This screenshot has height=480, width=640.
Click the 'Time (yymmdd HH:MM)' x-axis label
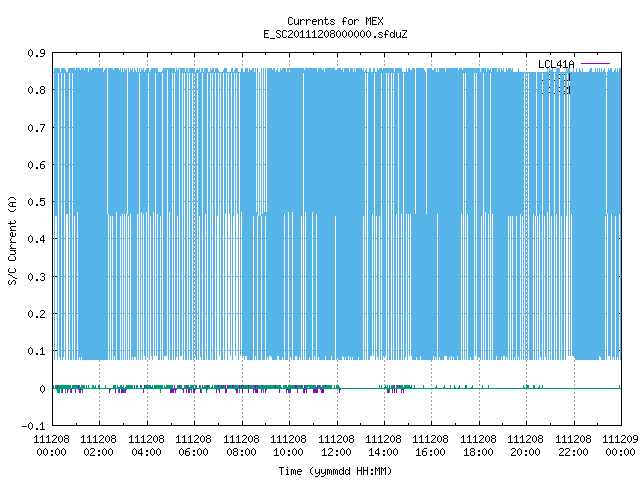335,471
